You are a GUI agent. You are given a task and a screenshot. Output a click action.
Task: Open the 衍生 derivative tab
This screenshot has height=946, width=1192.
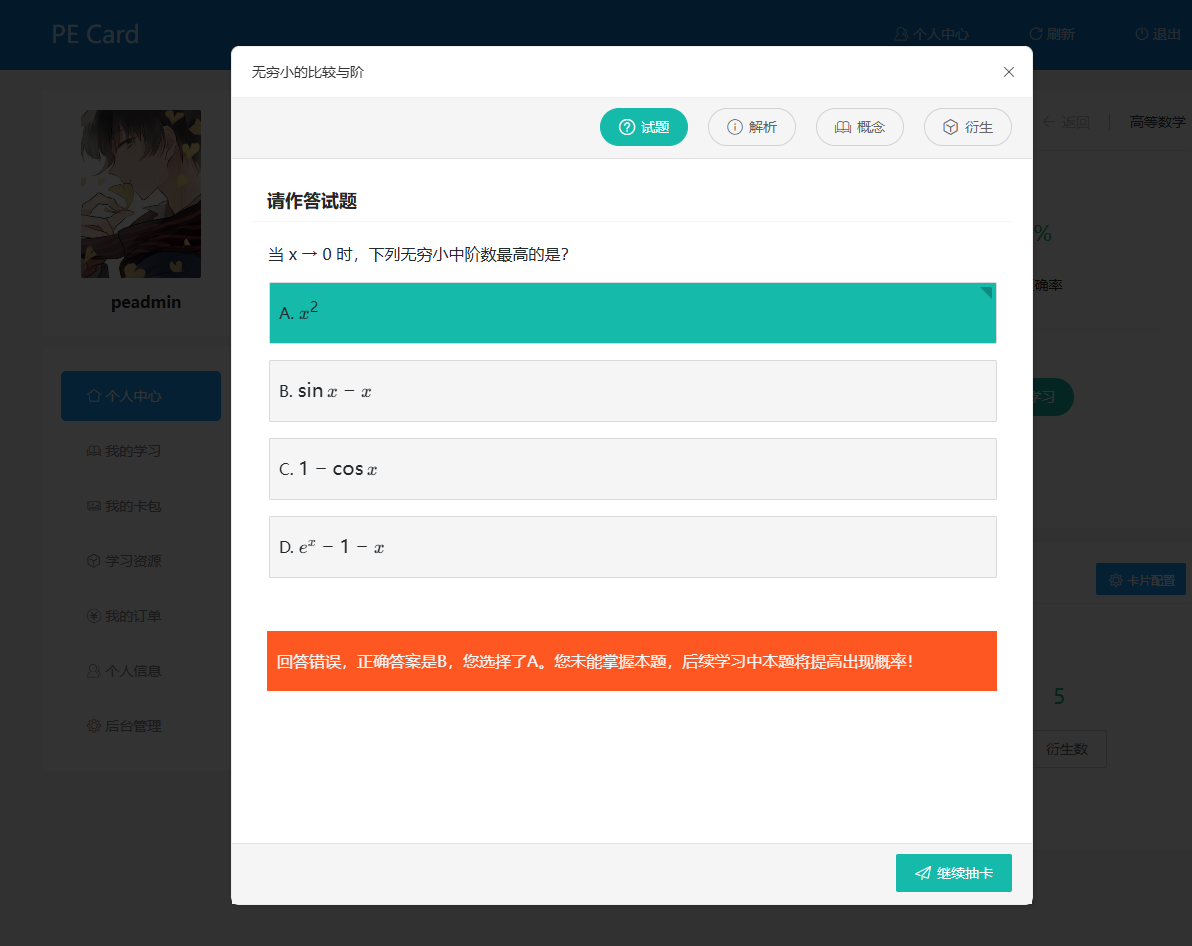[967, 127]
